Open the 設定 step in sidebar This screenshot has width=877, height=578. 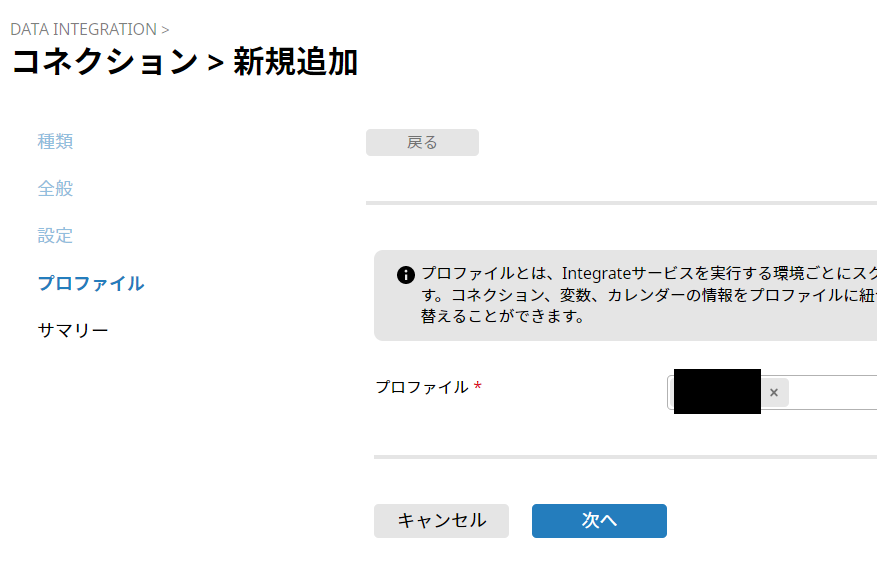[55, 236]
